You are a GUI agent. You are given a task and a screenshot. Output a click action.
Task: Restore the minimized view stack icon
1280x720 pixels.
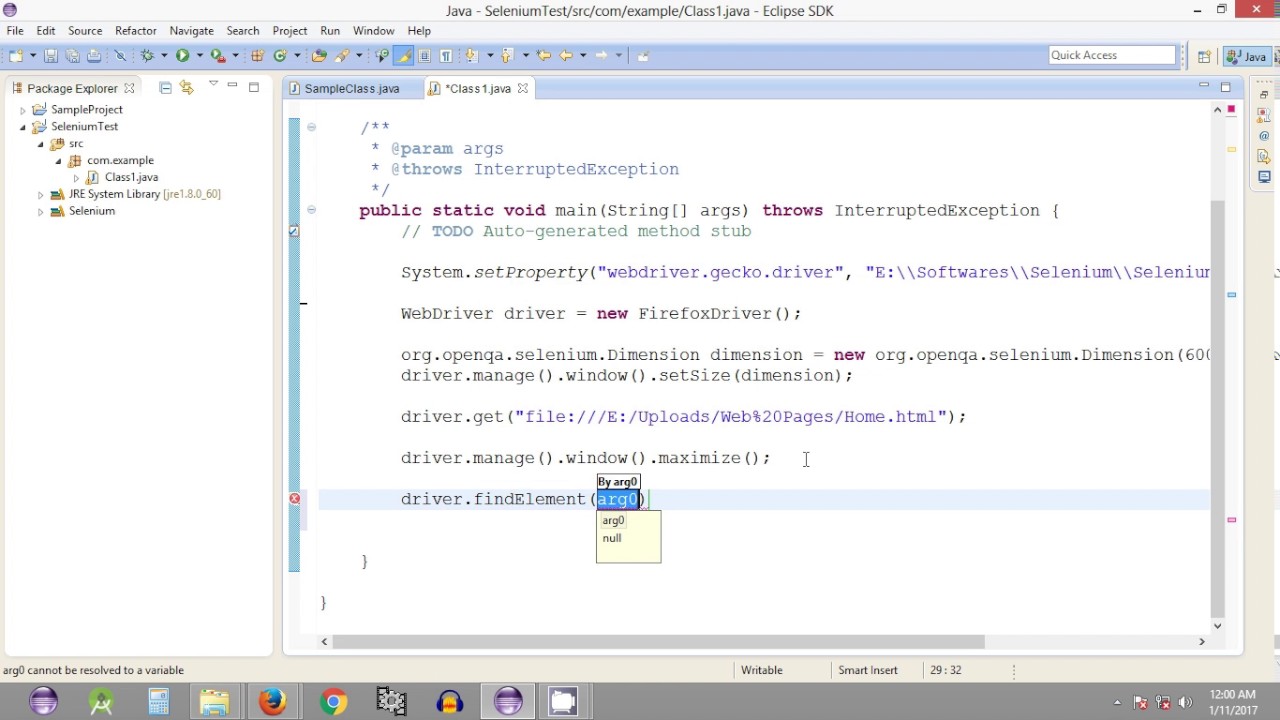1264,95
